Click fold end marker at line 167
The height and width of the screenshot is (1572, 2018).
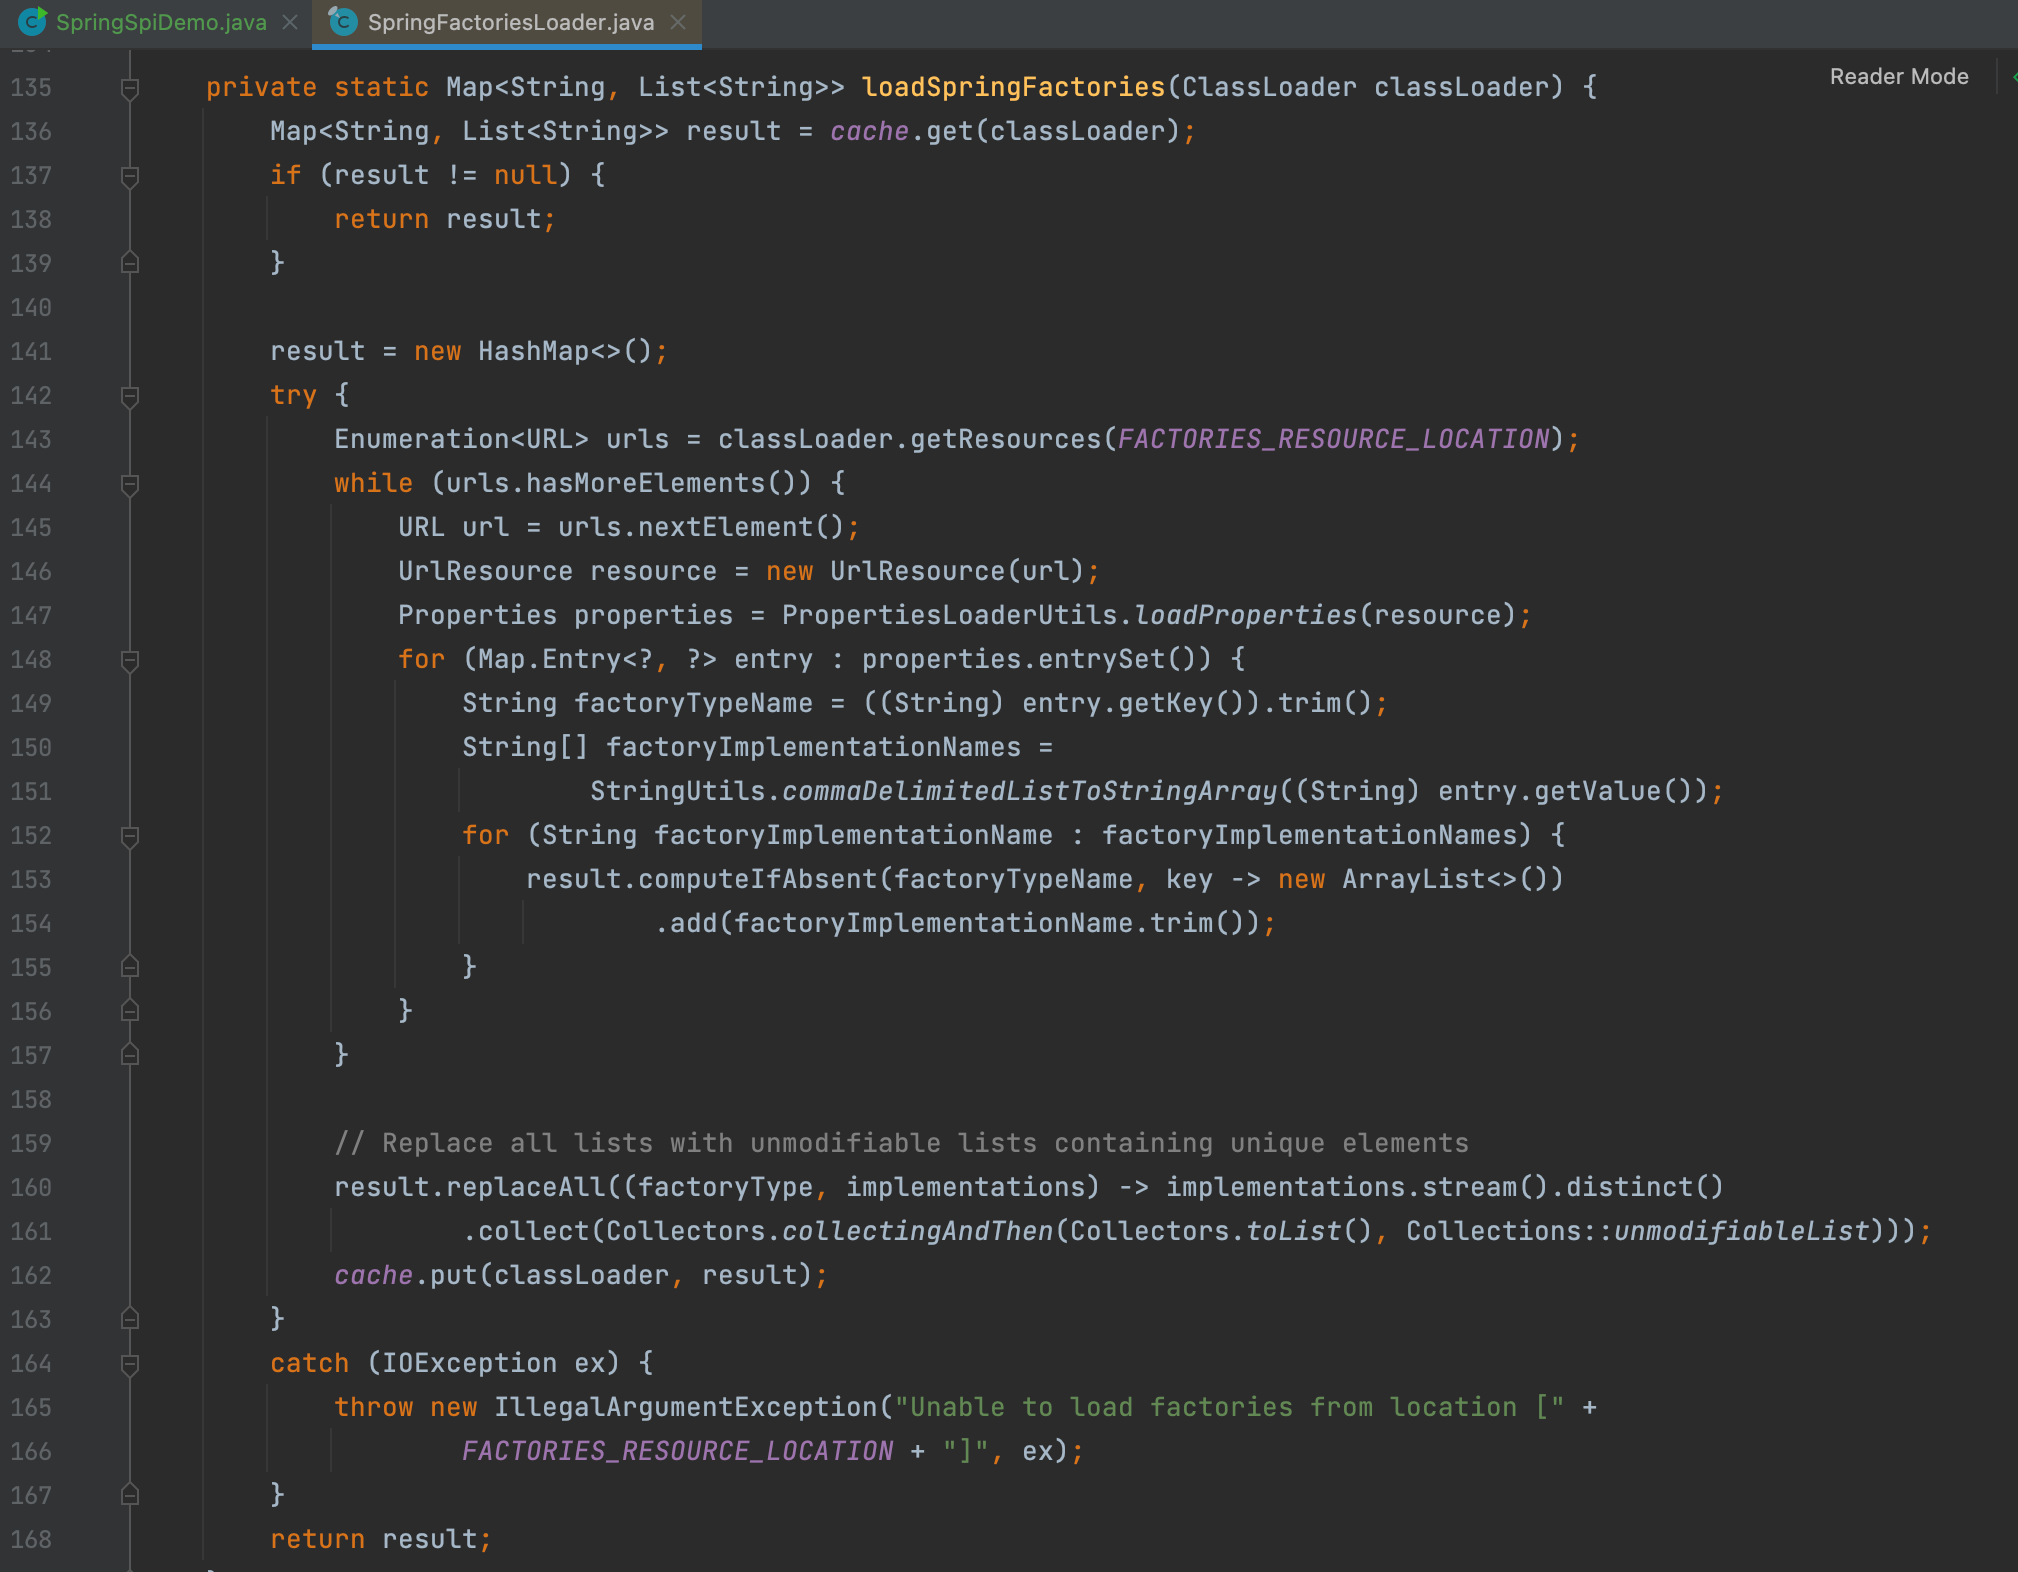(x=130, y=1495)
